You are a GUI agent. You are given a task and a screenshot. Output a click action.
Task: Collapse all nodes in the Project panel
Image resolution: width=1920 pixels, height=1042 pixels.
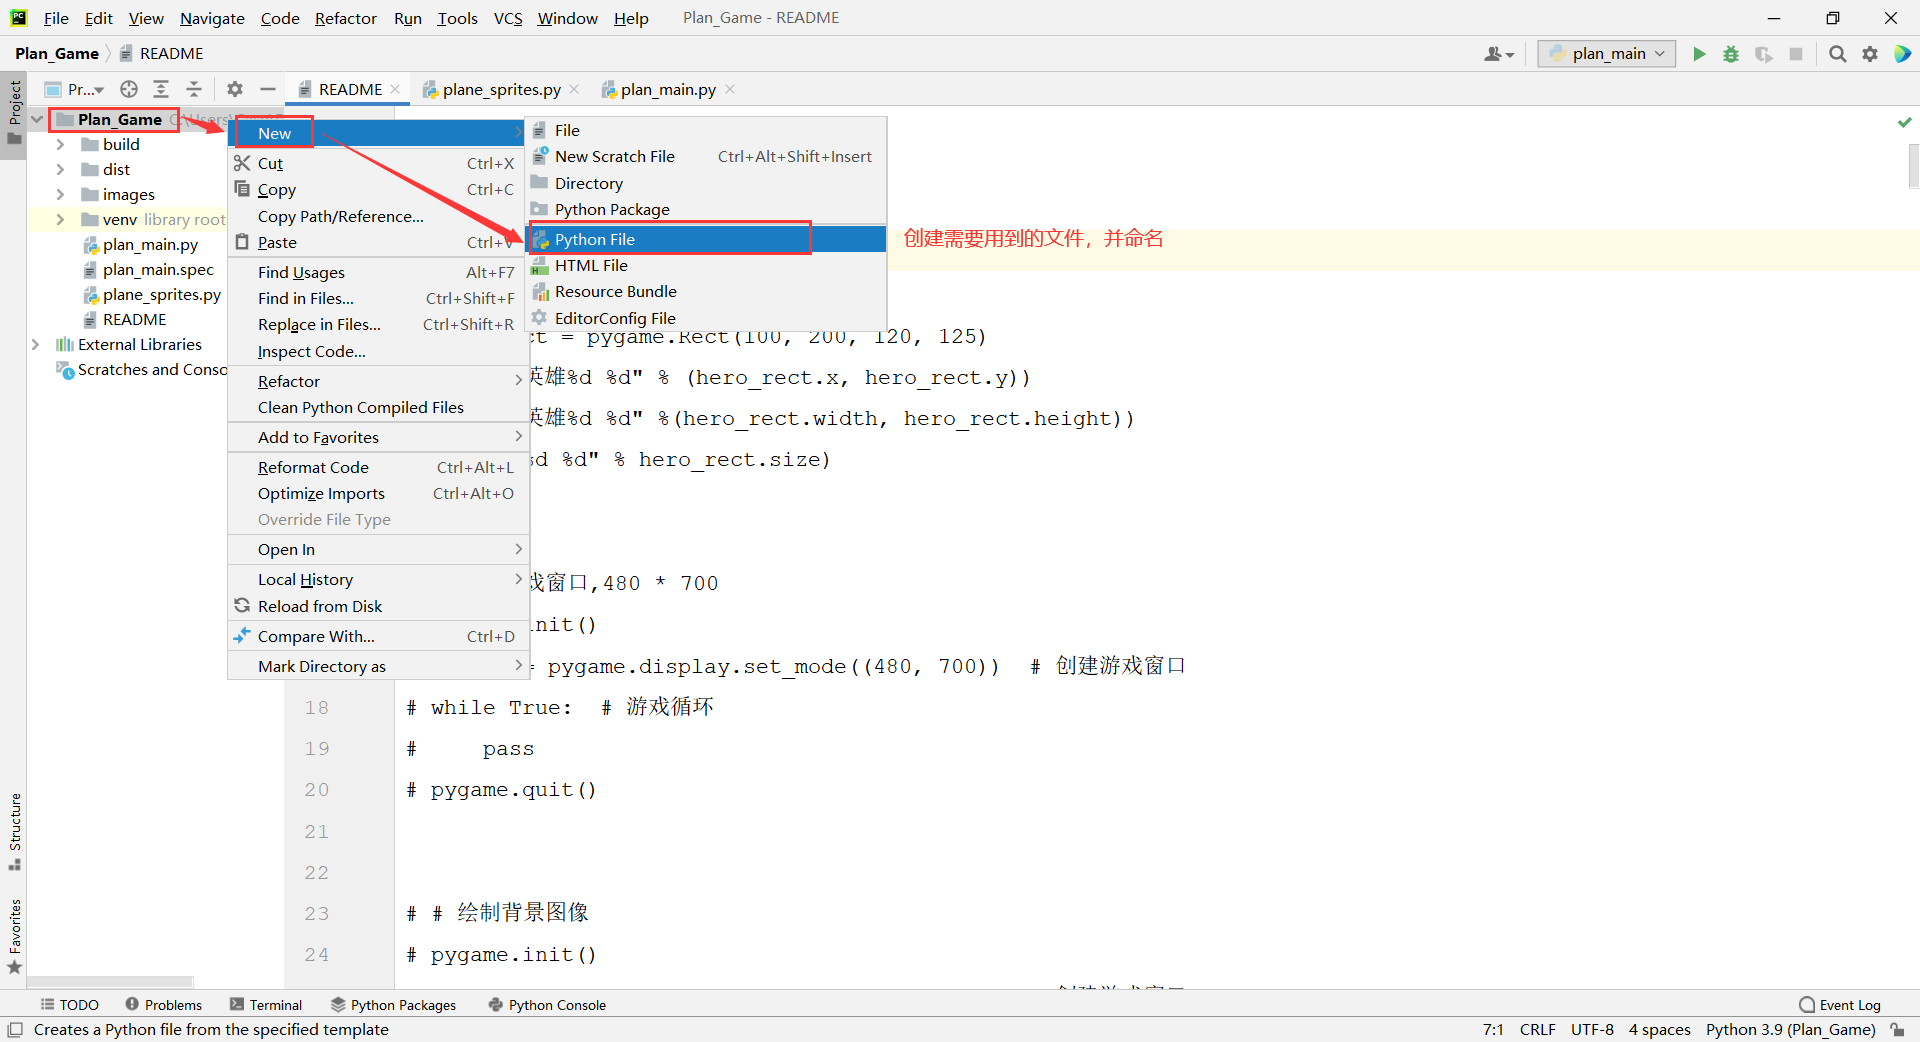click(x=194, y=89)
